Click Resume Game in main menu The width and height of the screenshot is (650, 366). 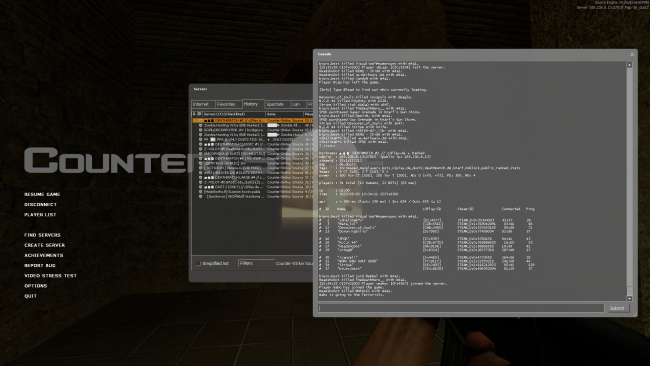pos(42,194)
